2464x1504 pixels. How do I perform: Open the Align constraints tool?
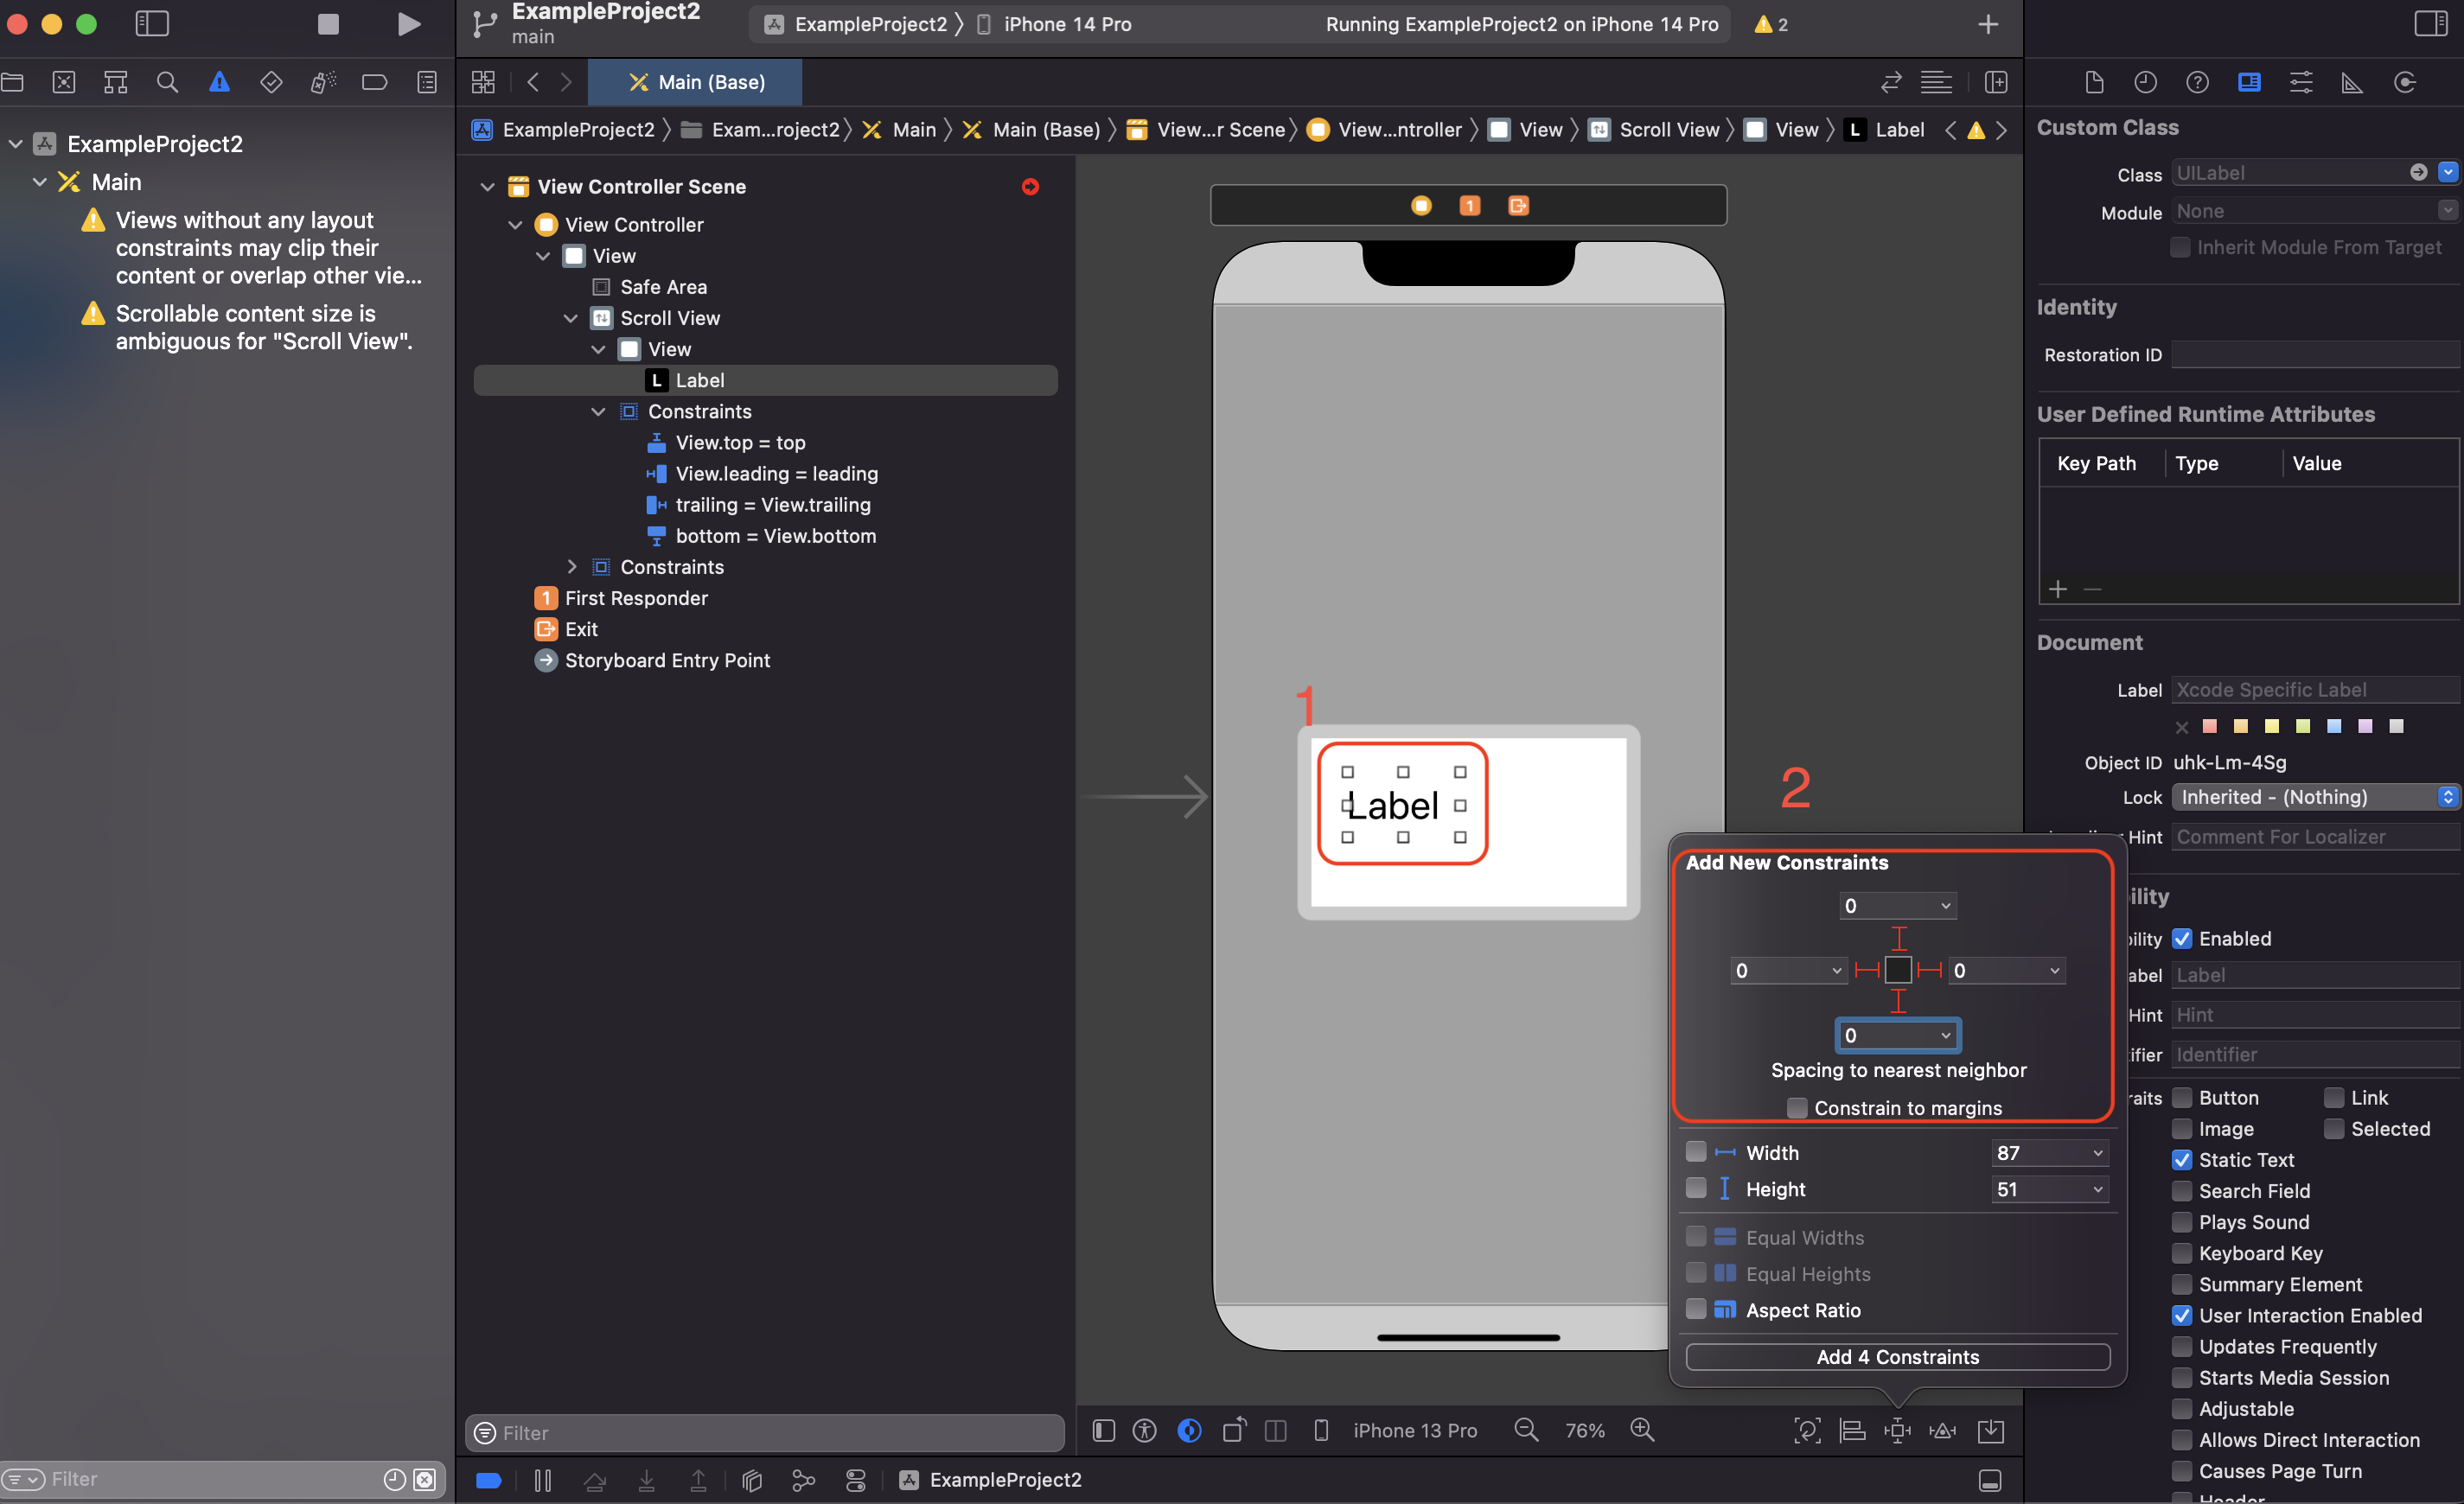[1852, 1430]
